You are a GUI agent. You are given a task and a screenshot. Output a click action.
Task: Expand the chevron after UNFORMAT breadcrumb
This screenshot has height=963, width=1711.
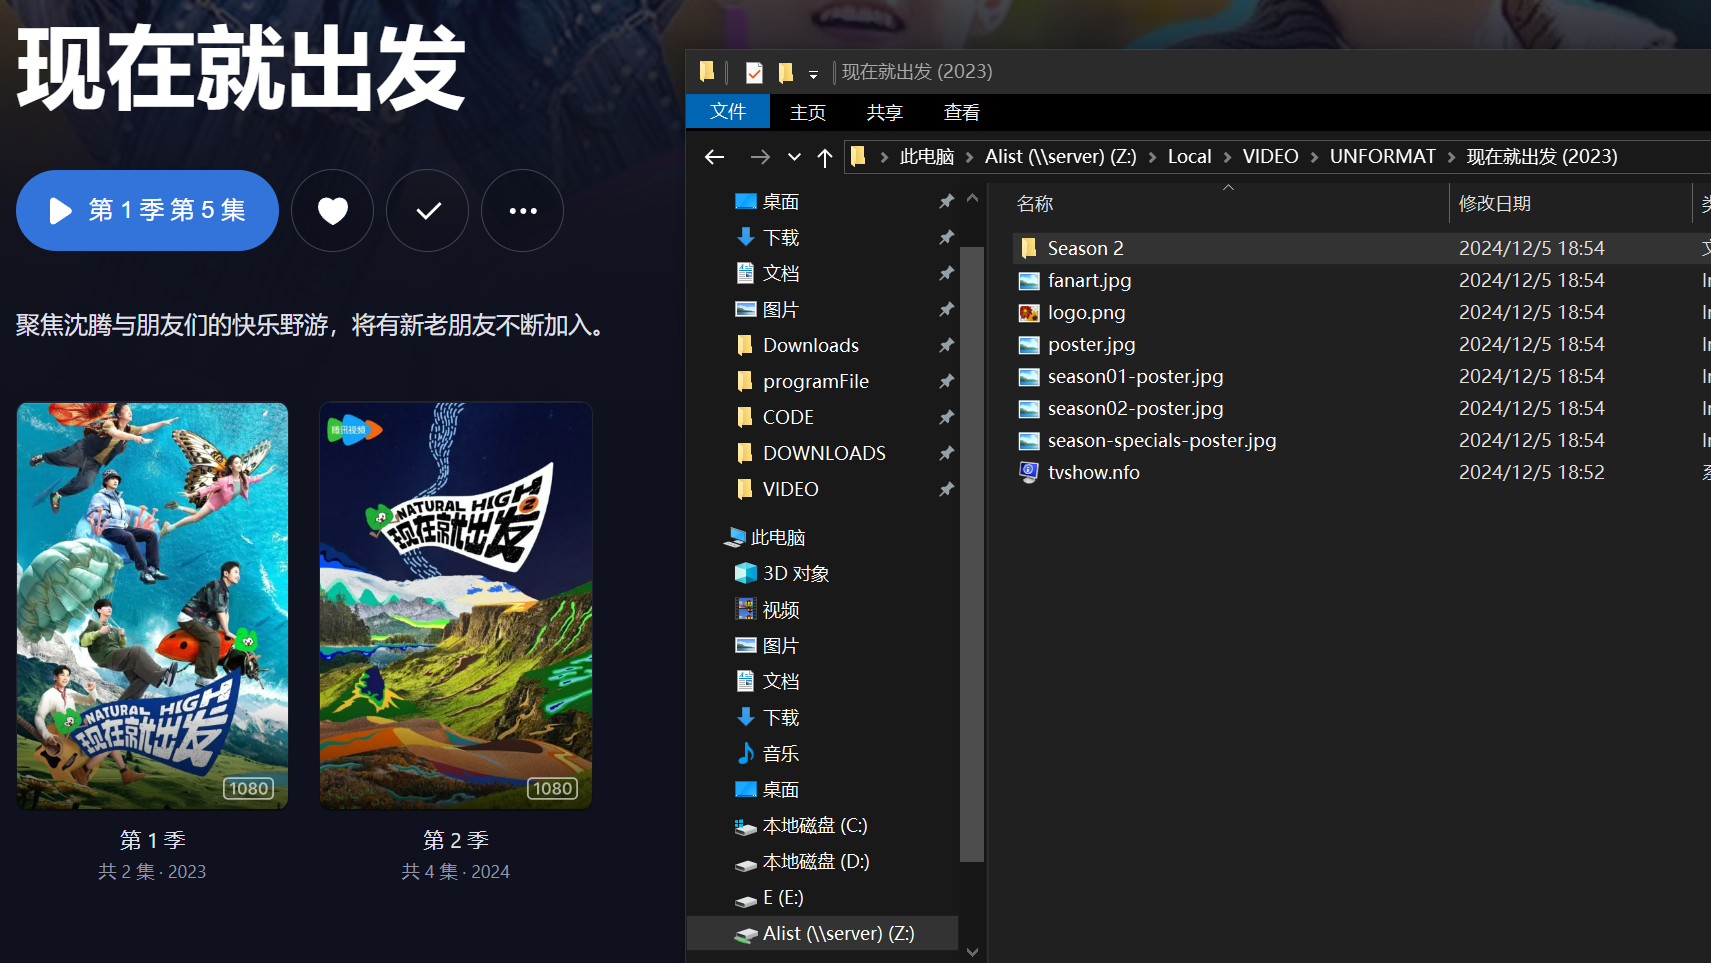pyautogui.click(x=1452, y=157)
